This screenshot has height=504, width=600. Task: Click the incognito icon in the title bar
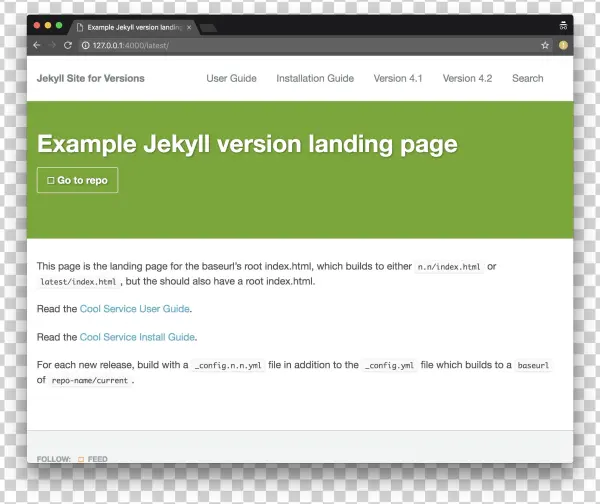[563, 25]
